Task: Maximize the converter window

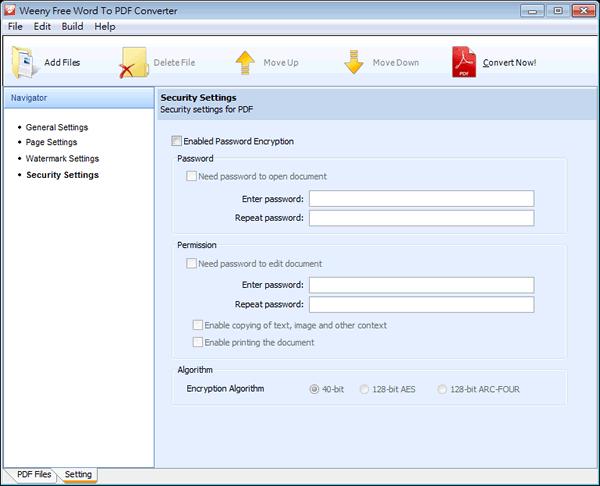Action: (x=558, y=11)
